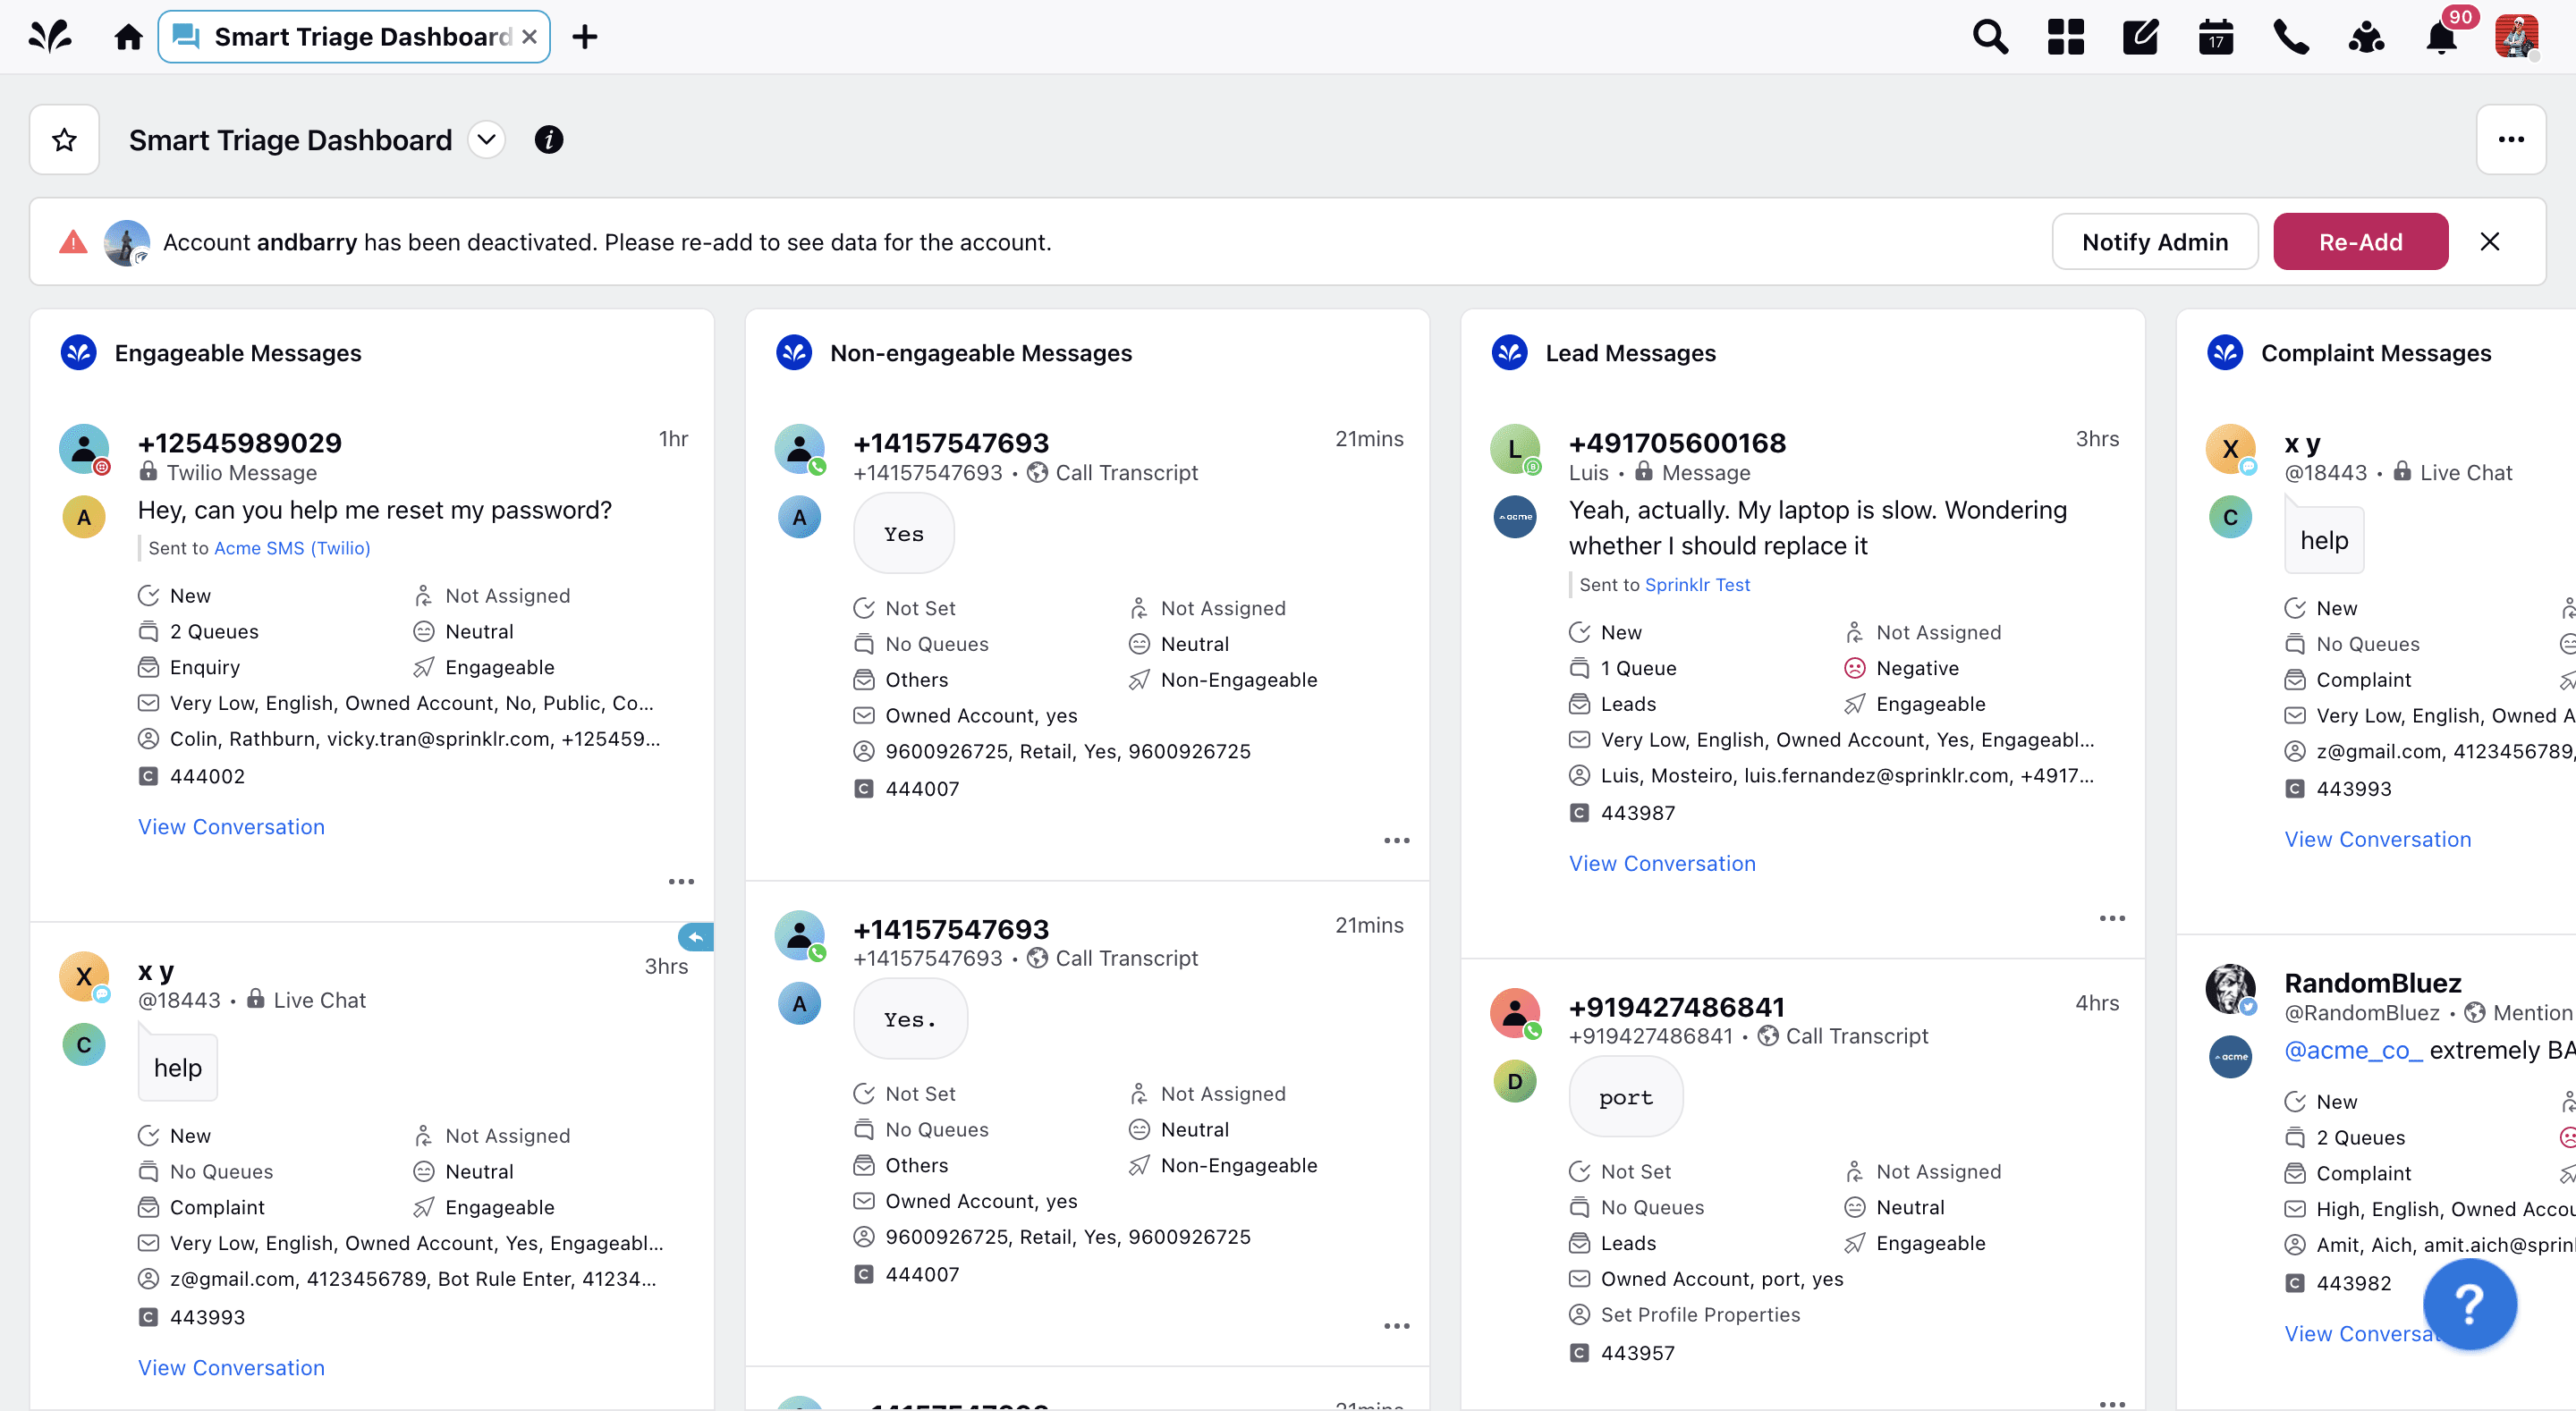Open the app launcher grid icon
2576x1411 pixels.
point(2065,36)
